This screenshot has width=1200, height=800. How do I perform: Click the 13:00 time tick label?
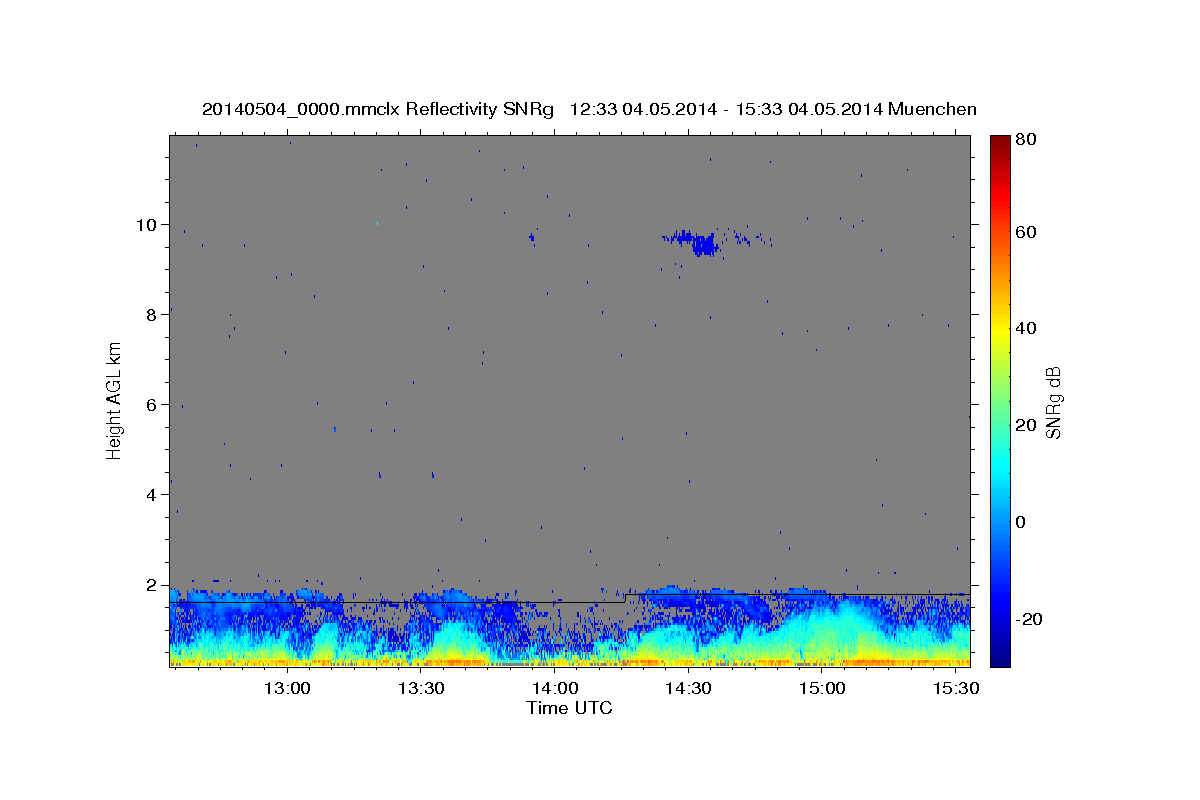point(288,689)
